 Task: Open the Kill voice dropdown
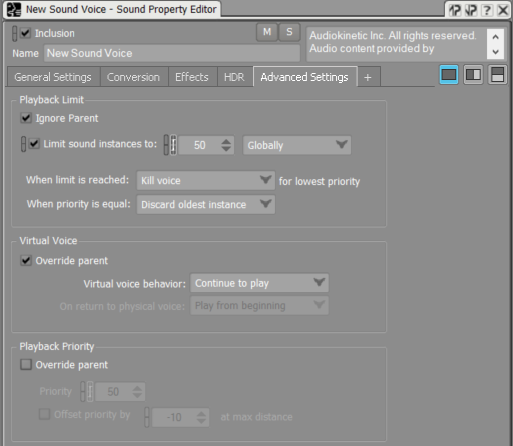click(206, 180)
